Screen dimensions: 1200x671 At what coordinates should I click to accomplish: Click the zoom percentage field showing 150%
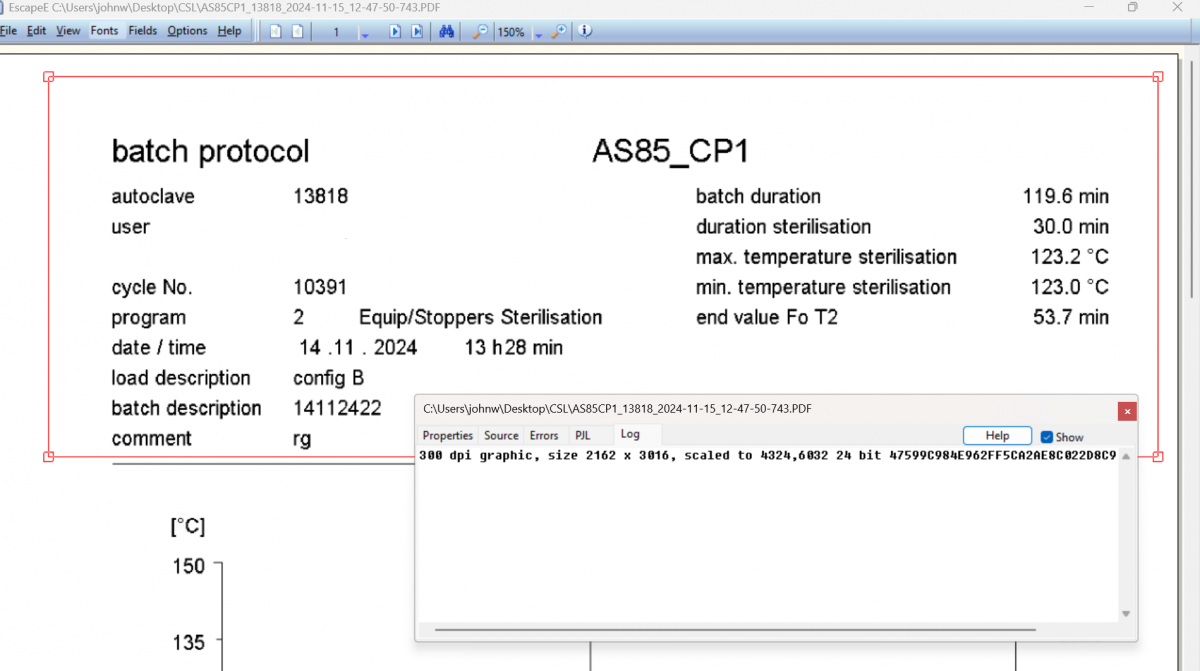point(512,32)
